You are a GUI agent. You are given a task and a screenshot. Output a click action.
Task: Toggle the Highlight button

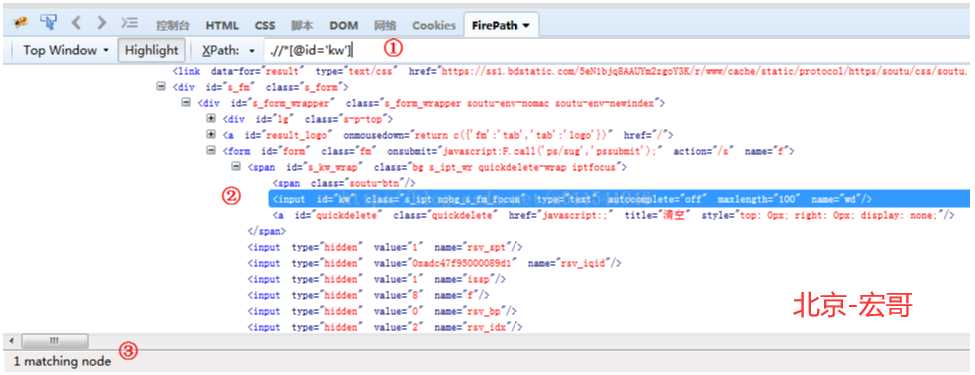coord(152,50)
